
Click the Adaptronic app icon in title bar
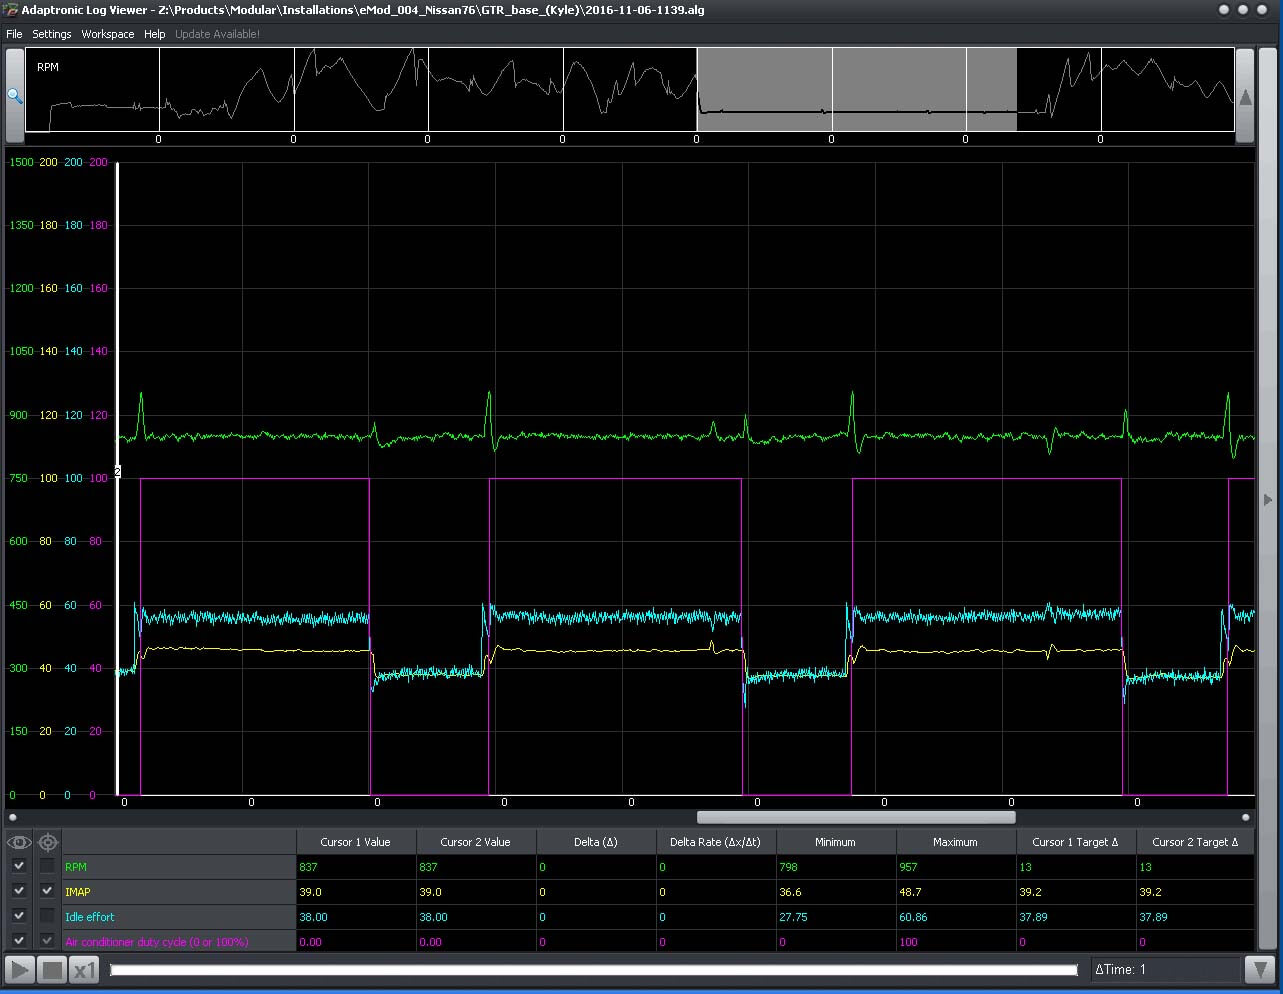click(10, 9)
